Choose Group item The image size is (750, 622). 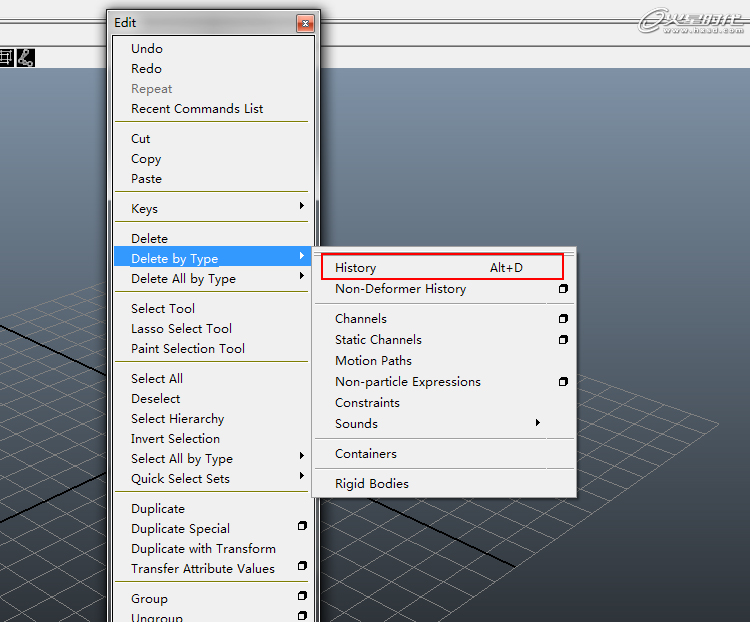pos(149,599)
